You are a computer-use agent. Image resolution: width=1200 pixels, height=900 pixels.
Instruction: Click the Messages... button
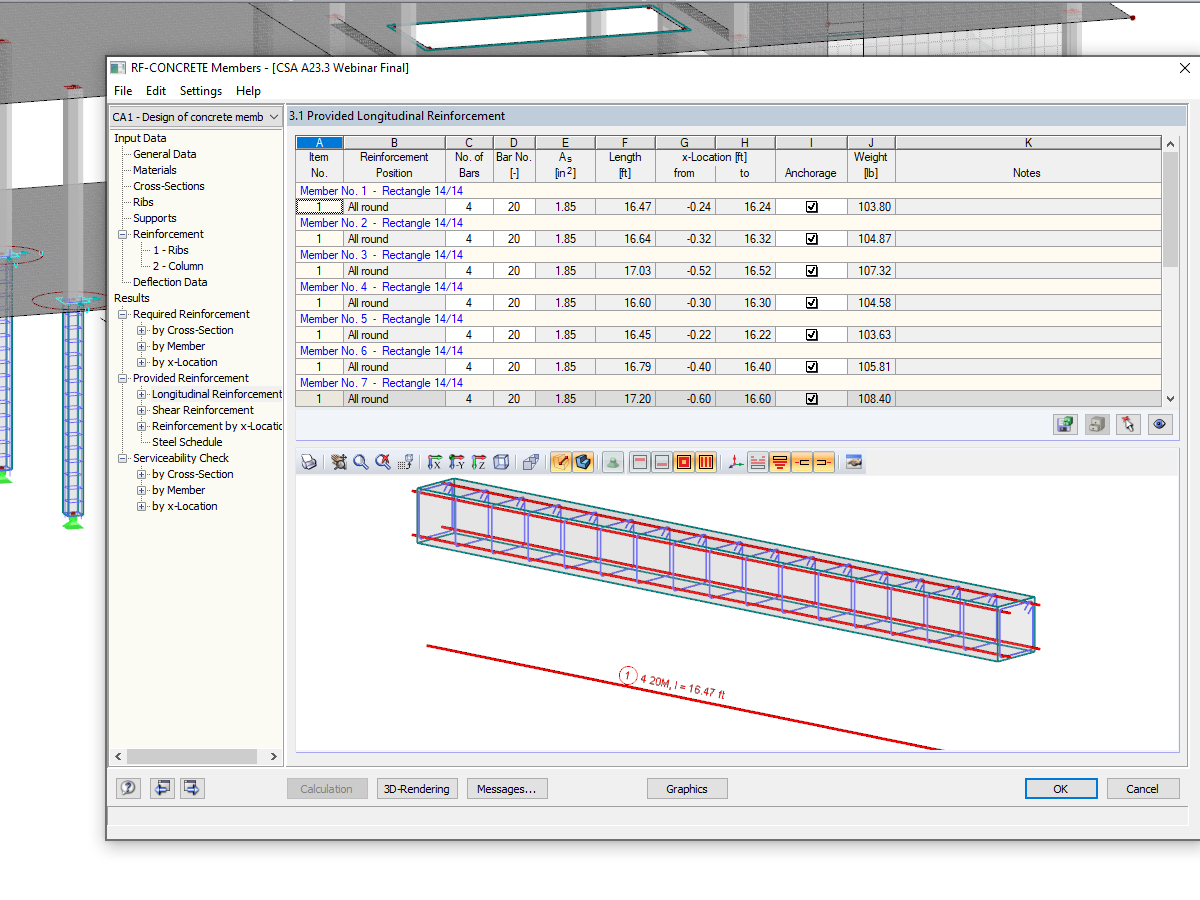[x=506, y=789]
